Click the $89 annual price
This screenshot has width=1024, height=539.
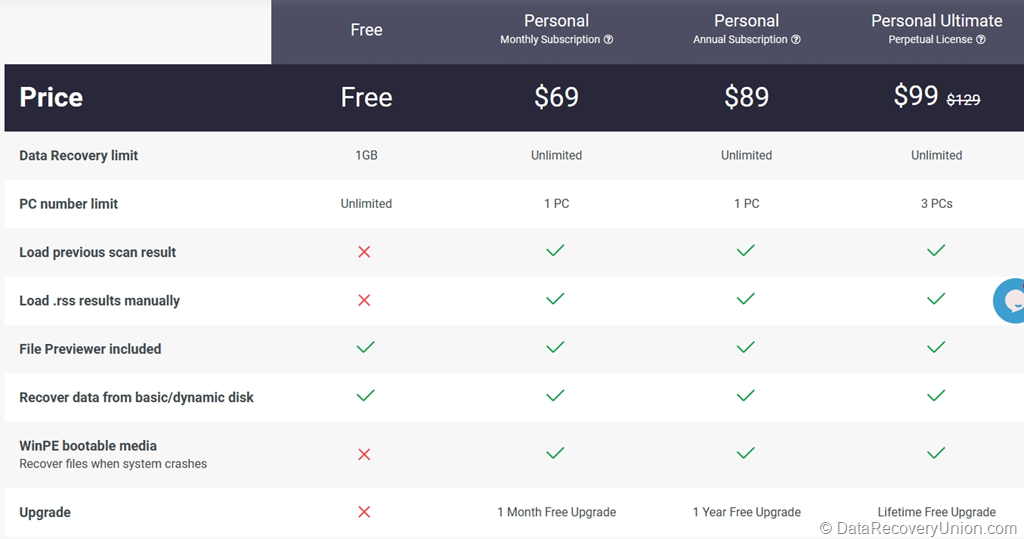(746, 97)
